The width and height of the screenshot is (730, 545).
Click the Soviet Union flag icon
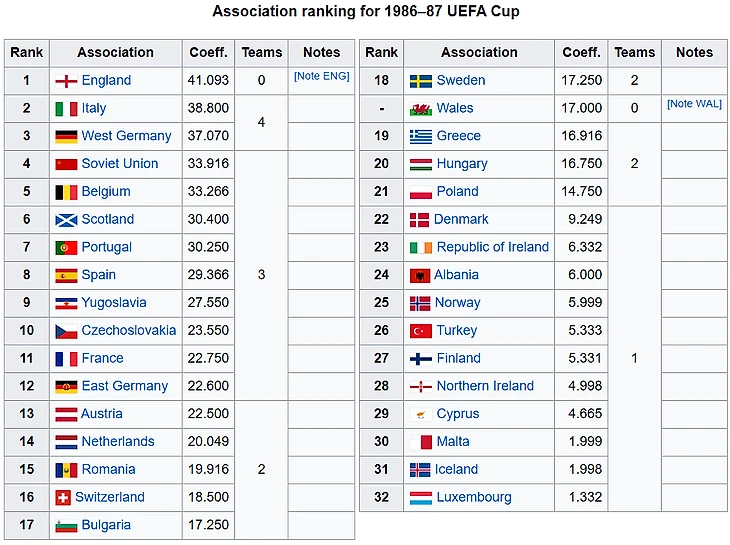pyautogui.click(x=66, y=164)
